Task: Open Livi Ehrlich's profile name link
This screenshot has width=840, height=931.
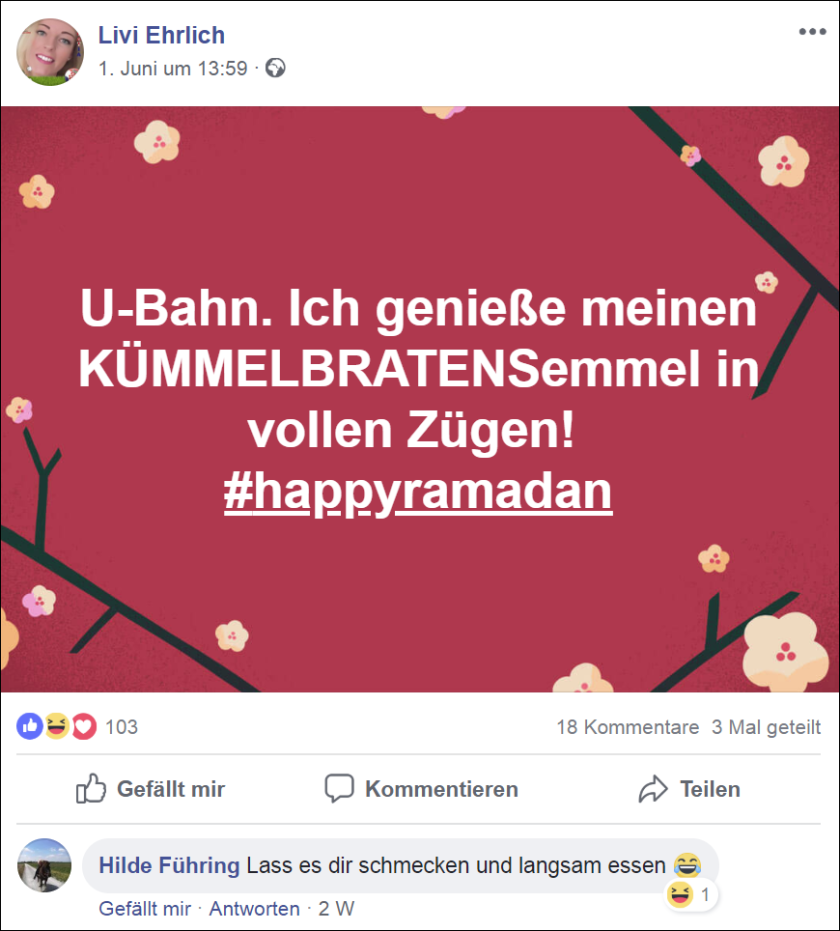Action: pos(161,35)
